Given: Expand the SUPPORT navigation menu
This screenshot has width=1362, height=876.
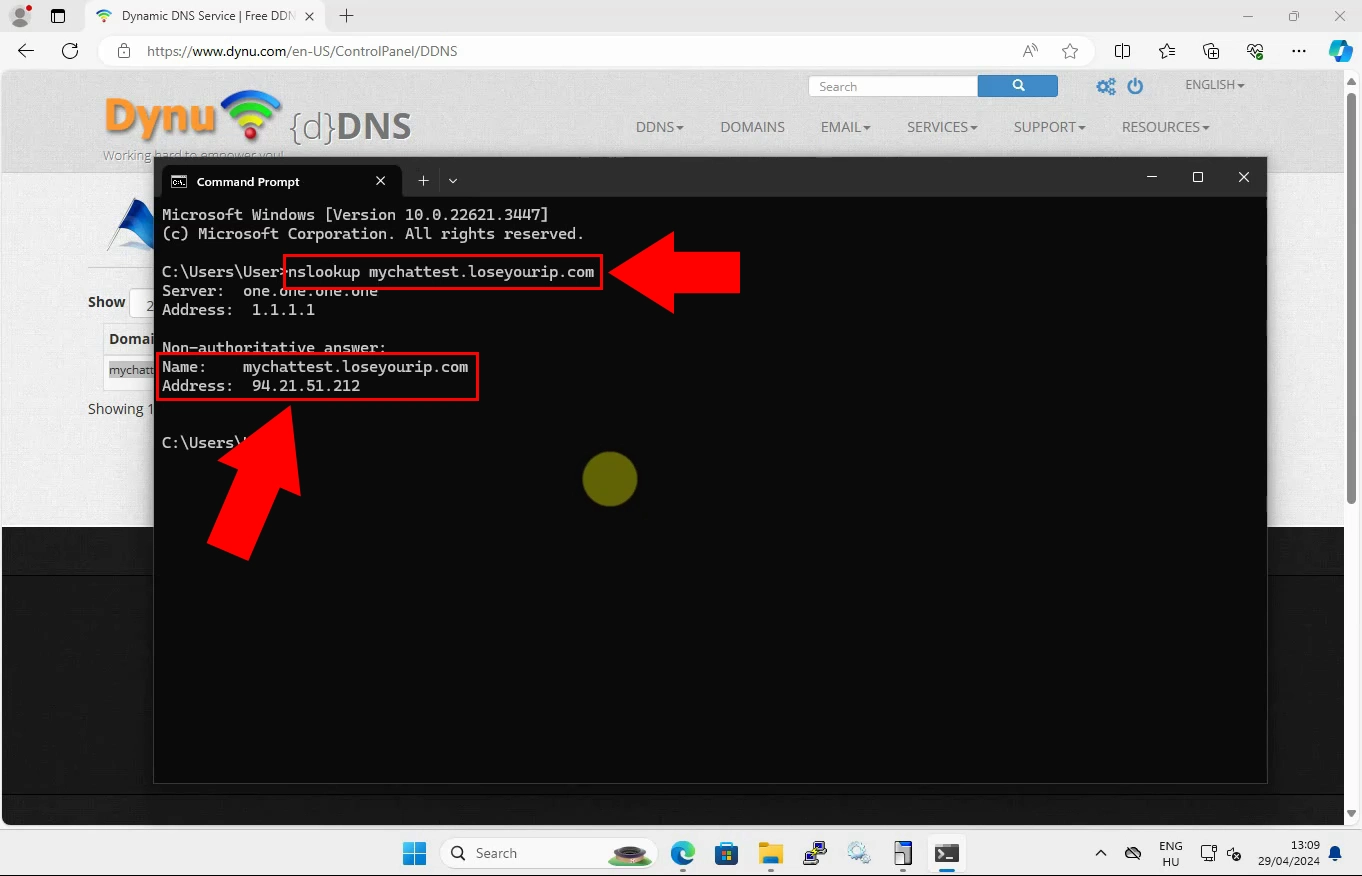Looking at the screenshot, I should coord(1050,127).
